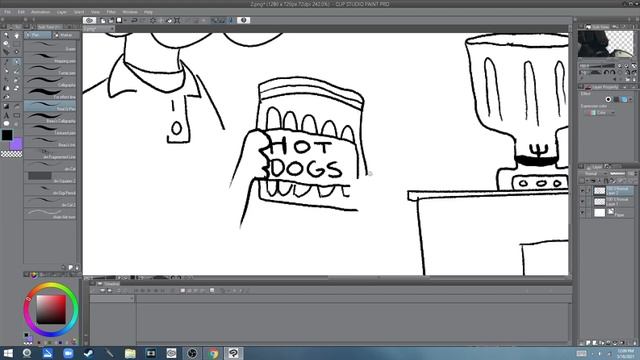
Task: Select the Paper layer thumbnail
Action: tap(599, 213)
